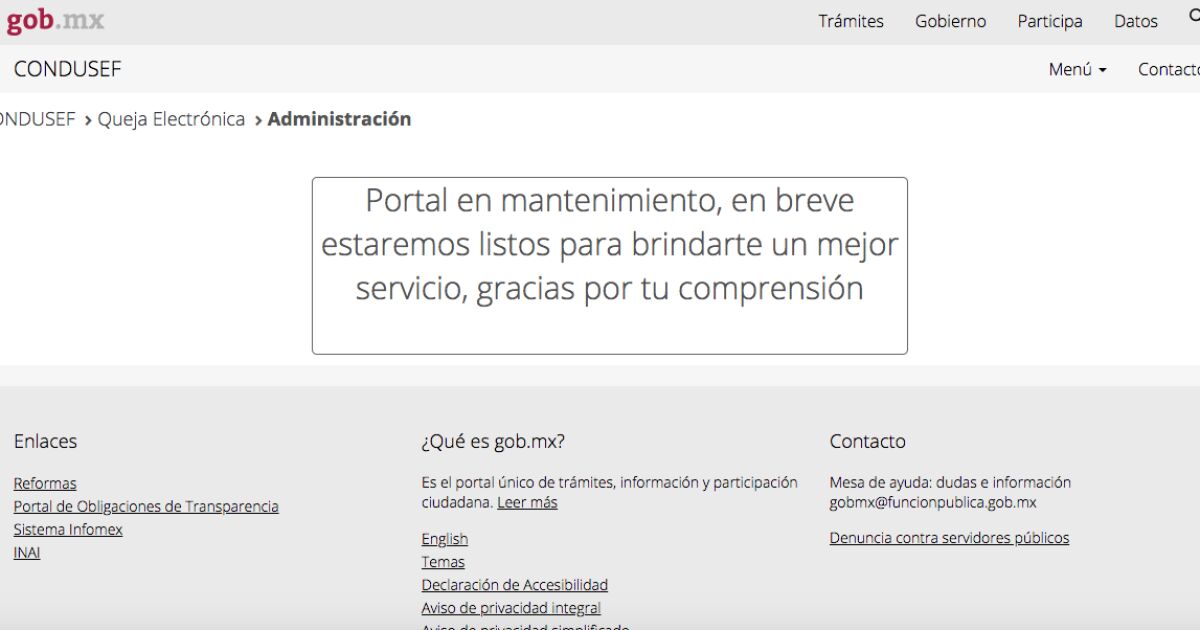The image size is (1200, 630).
Task: Click the gobmx@funcionpublica.gob.mx email text
Action: pyautogui.click(x=933, y=502)
